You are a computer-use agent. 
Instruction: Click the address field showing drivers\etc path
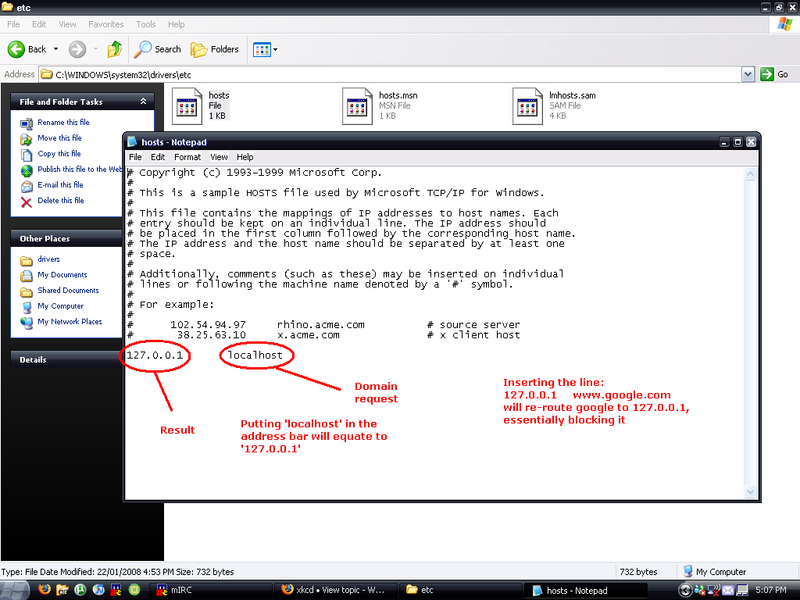click(390, 74)
